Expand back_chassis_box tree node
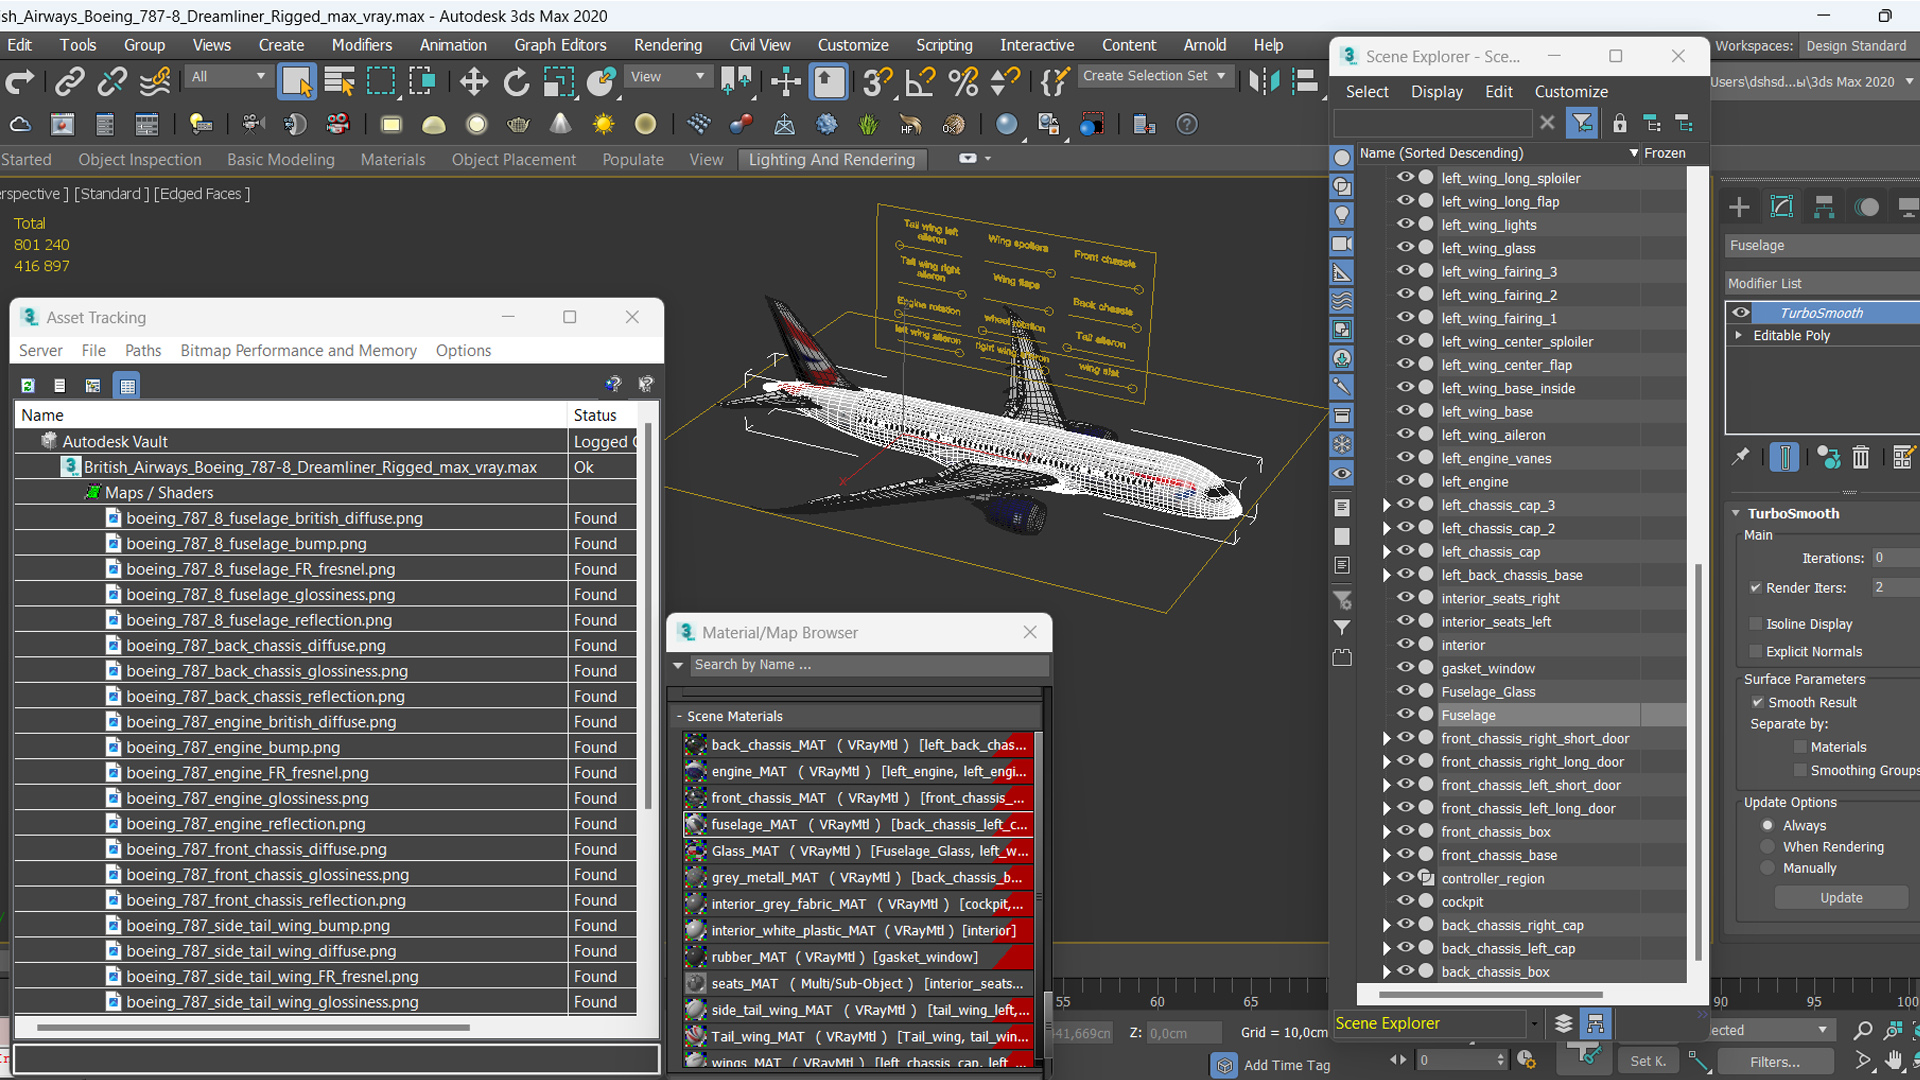The image size is (1920, 1080). click(1386, 972)
